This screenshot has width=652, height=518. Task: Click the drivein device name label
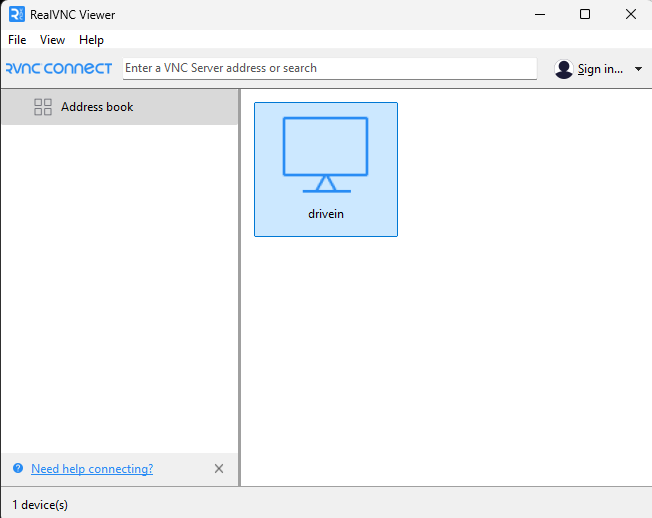tap(326, 214)
